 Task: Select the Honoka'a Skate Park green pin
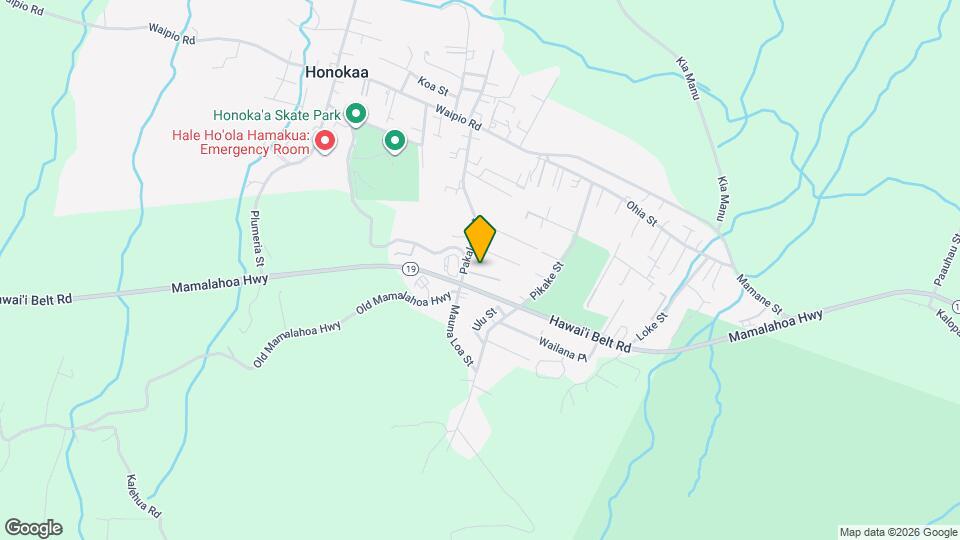pos(356,114)
